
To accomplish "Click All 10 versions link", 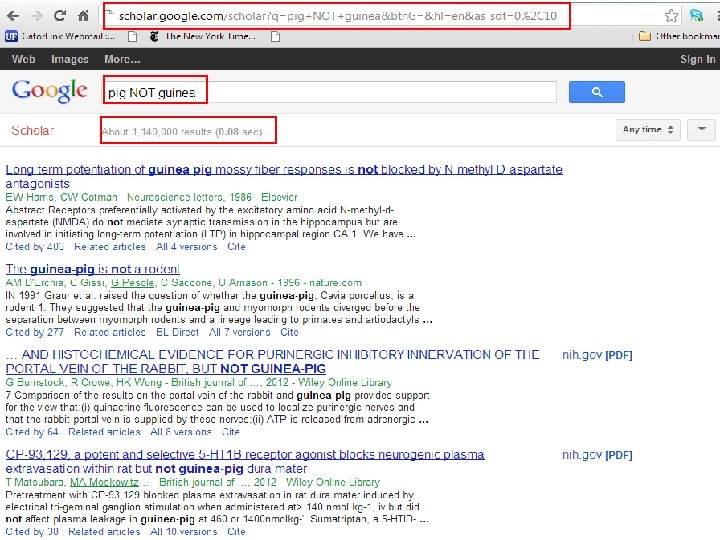I will tap(184, 531).
